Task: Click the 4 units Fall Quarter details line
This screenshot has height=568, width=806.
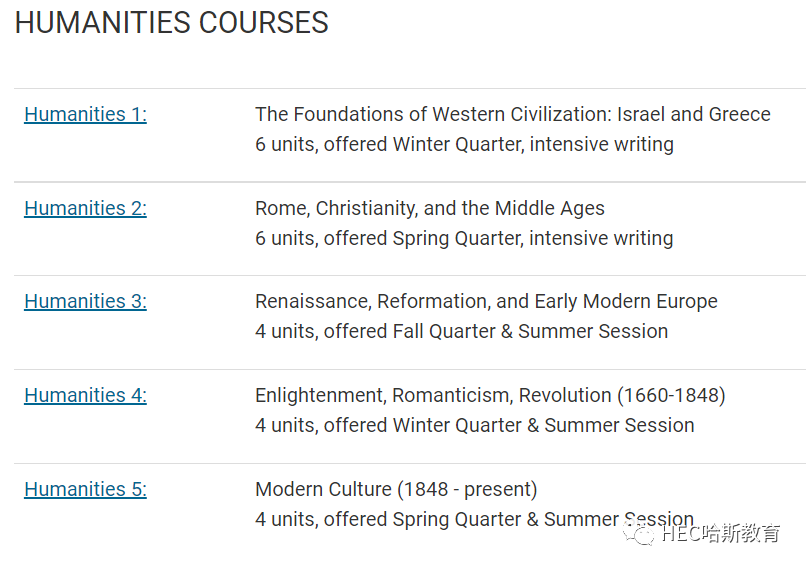Action: [462, 332]
